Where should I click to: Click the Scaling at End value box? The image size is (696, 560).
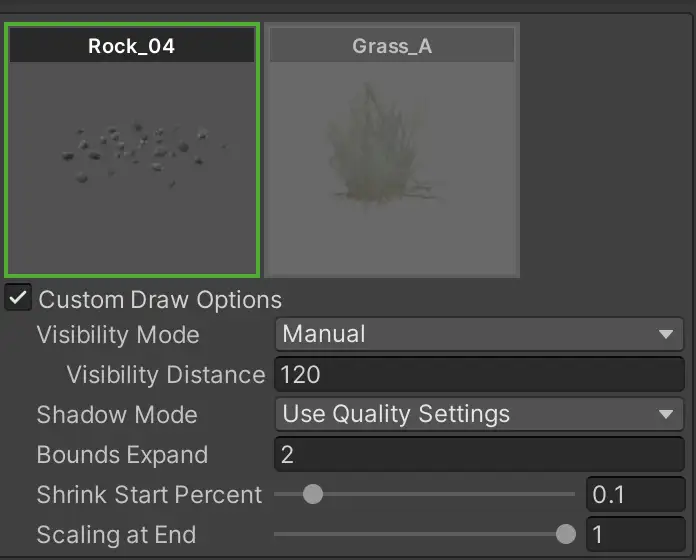point(634,535)
